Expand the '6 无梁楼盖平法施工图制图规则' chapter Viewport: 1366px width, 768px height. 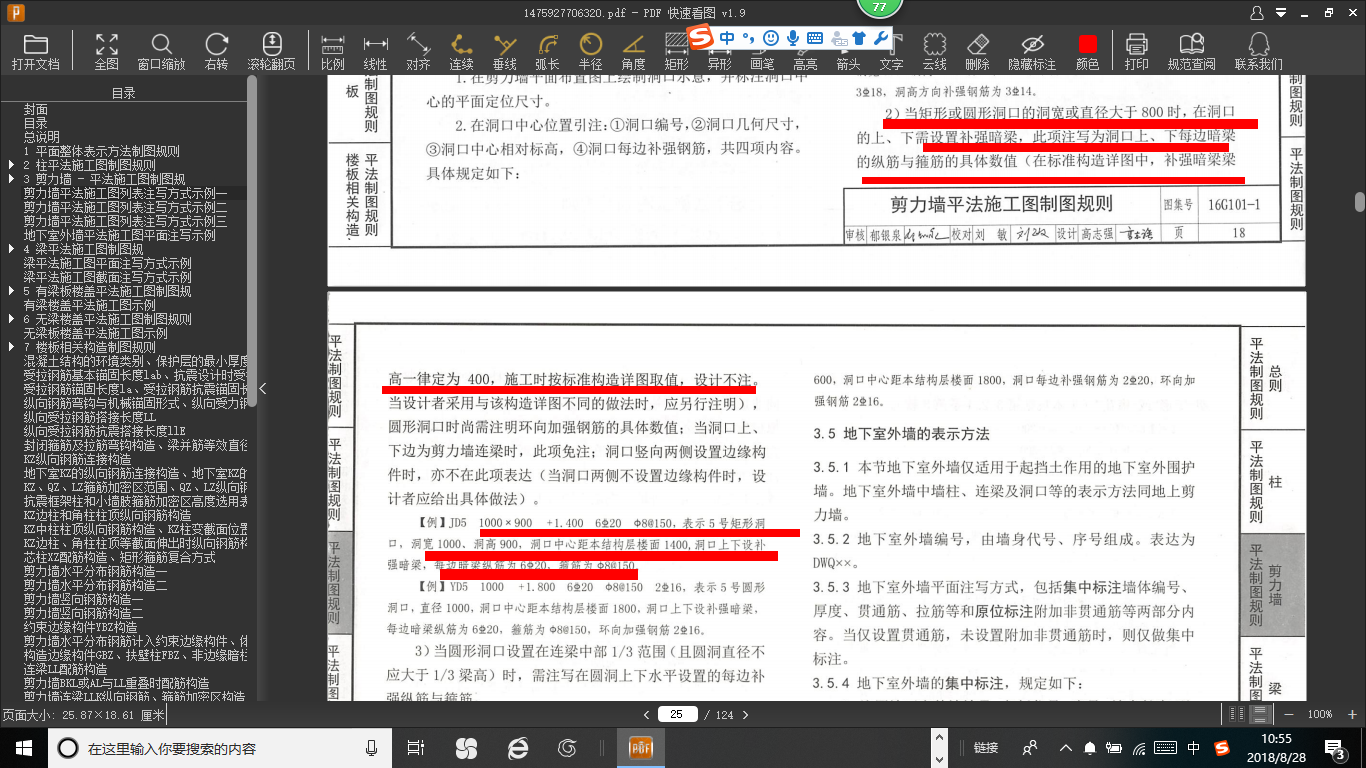pos(11,319)
